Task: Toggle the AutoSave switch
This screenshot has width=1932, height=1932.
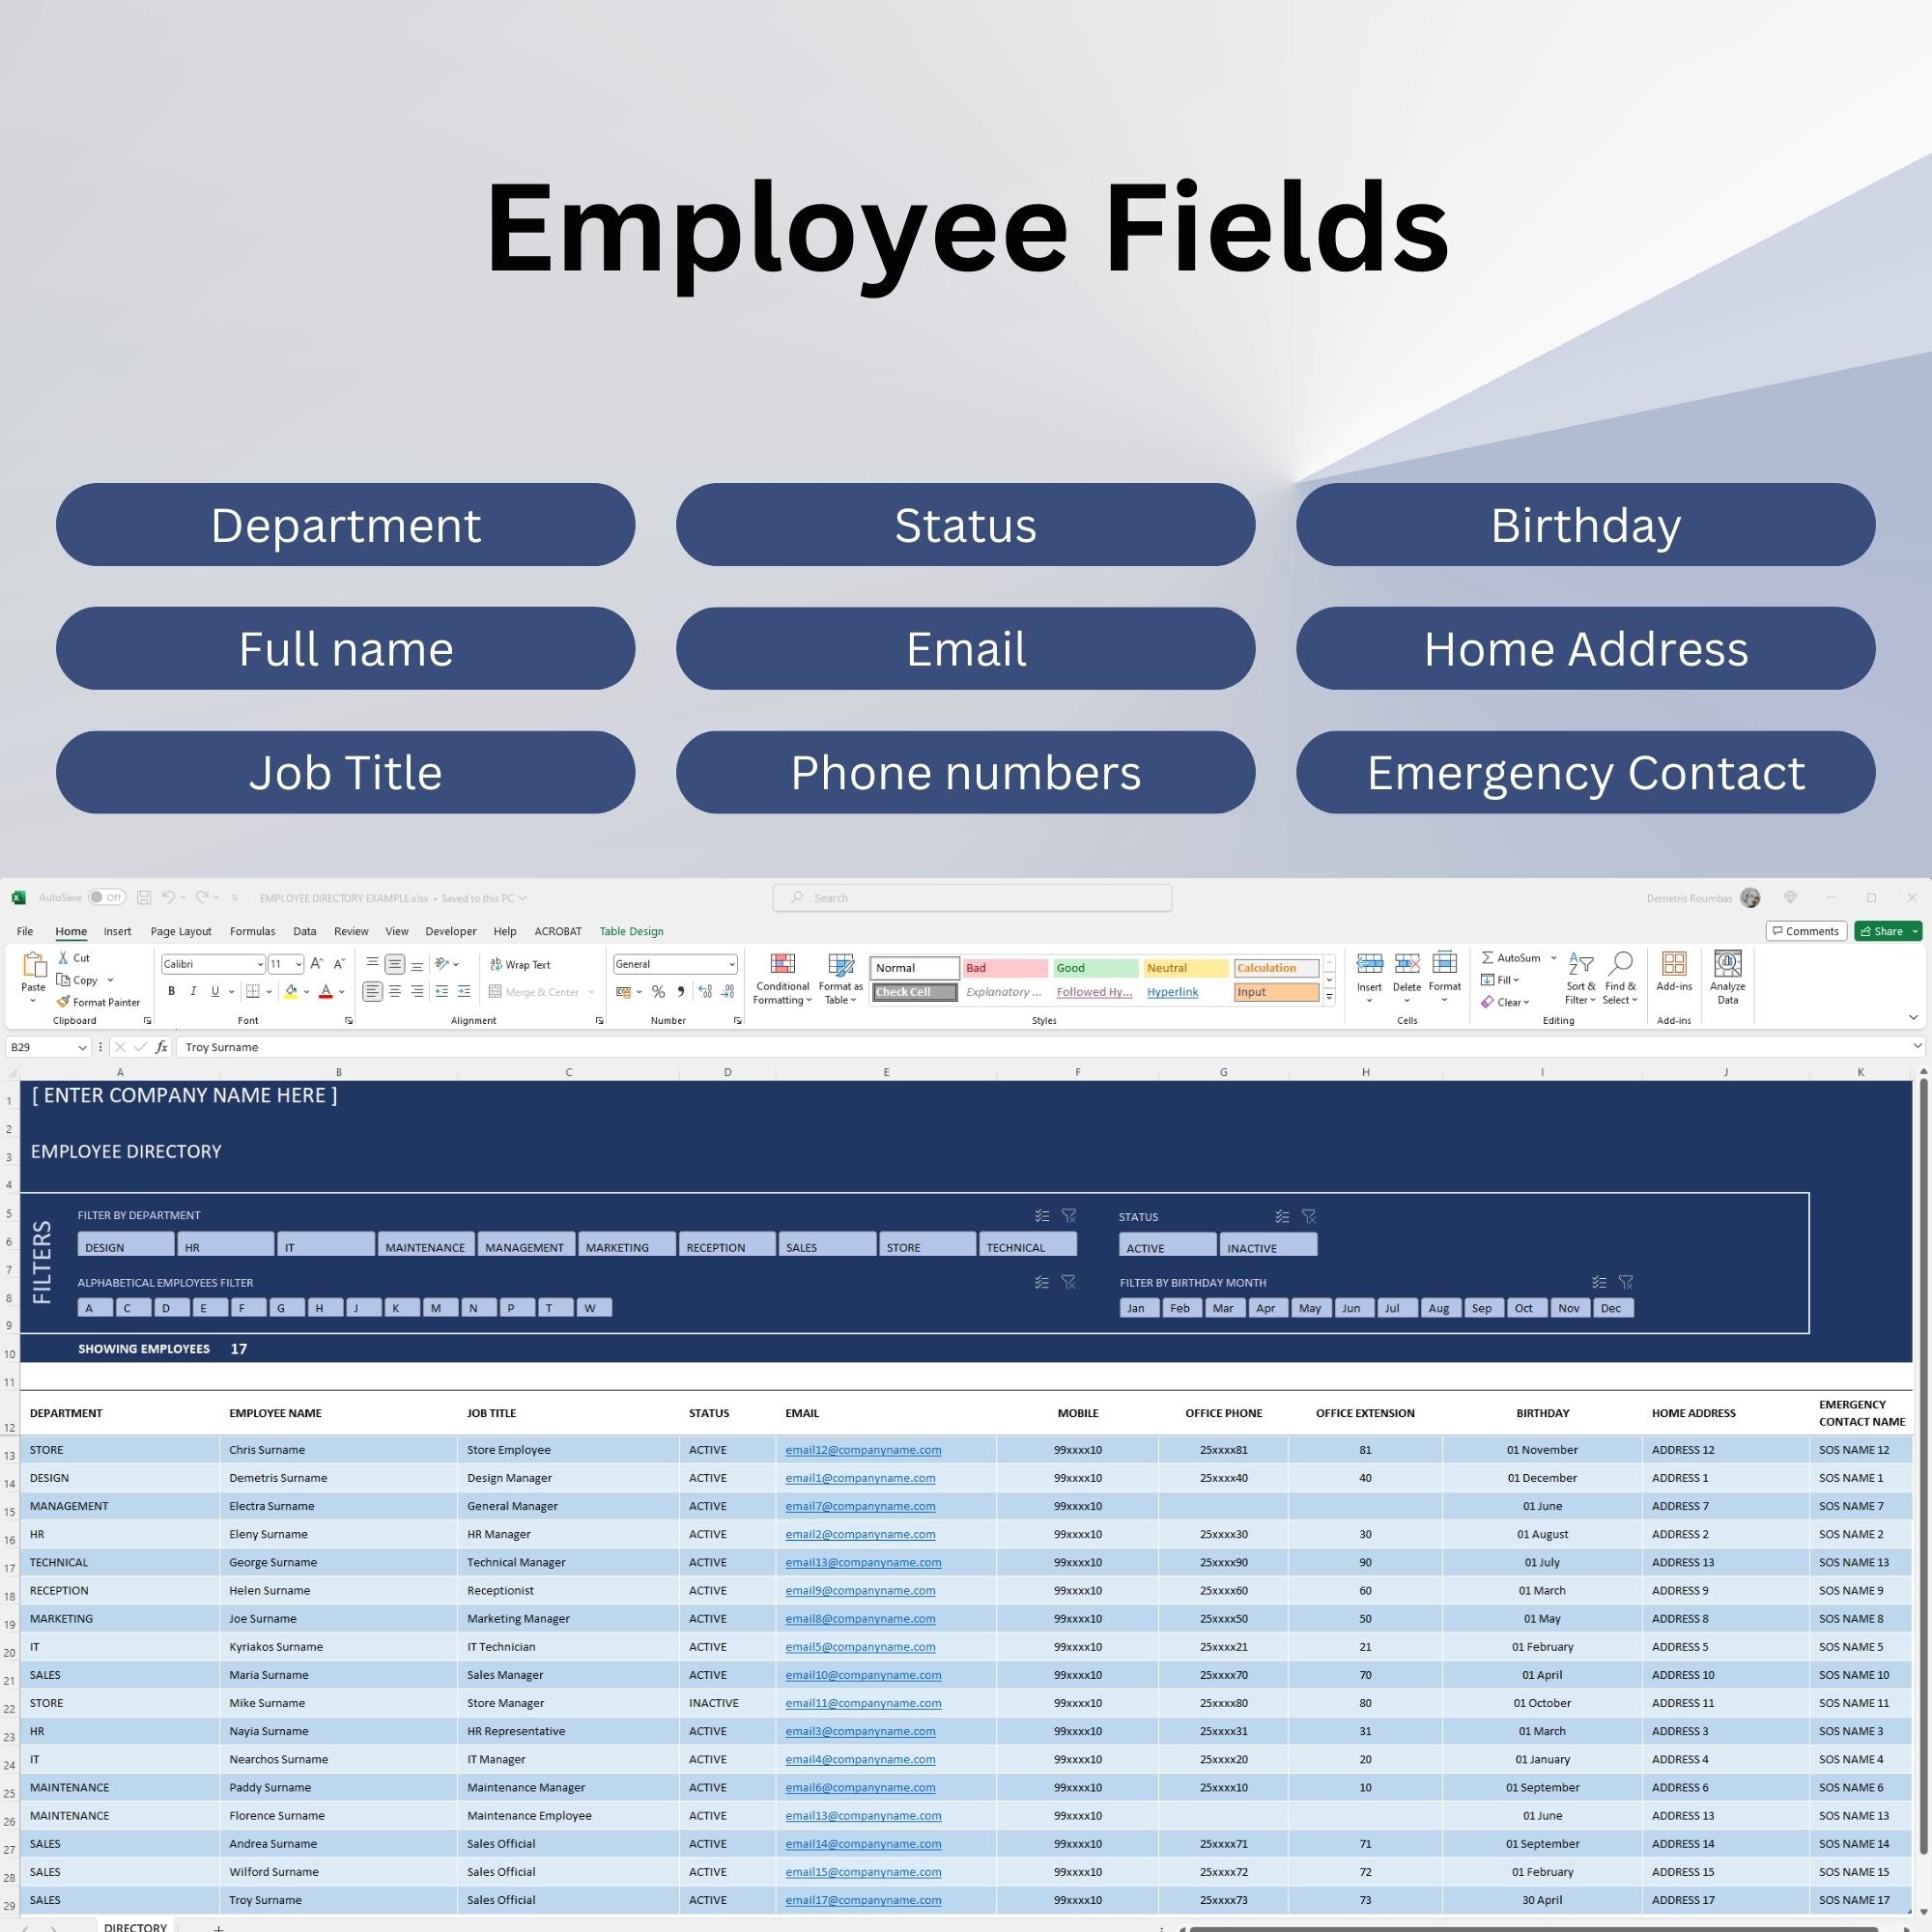Action: click(x=107, y=898)
